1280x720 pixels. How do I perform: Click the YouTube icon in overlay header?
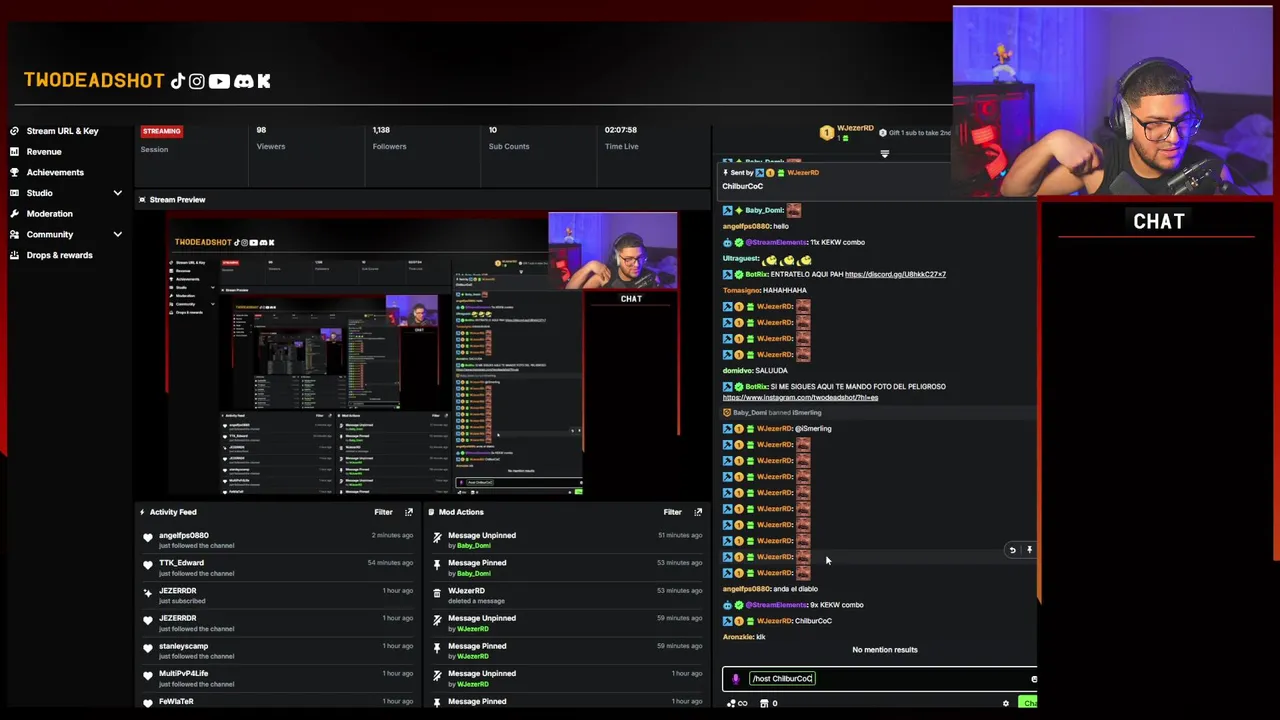[x=219, y=81]
